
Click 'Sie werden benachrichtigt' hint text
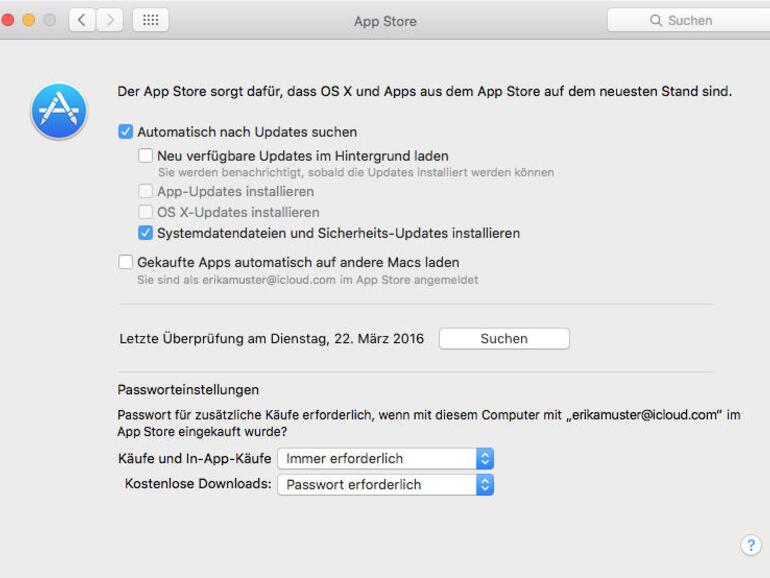click(356, 172)
